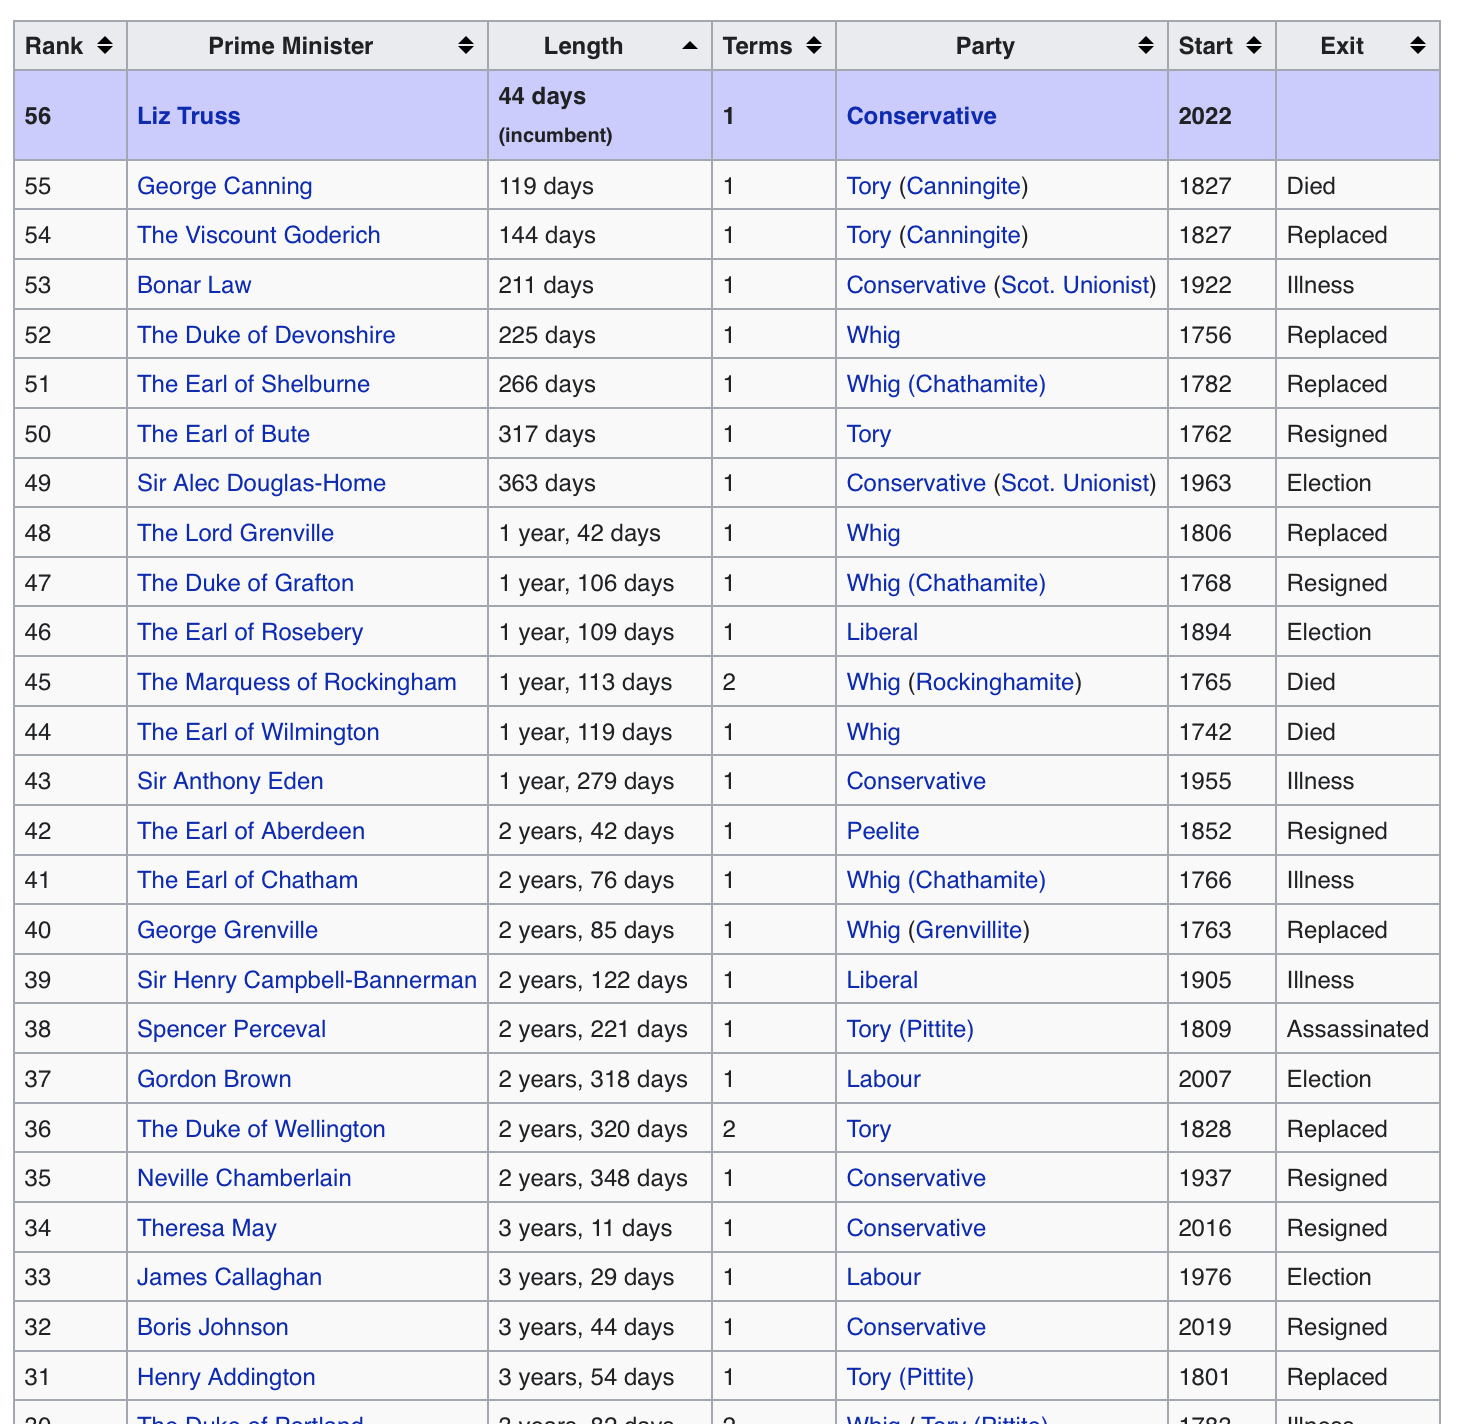Click Grenvillite link in George Grenville row
Screen dimensions: 1469x1424
coord(969,930)
